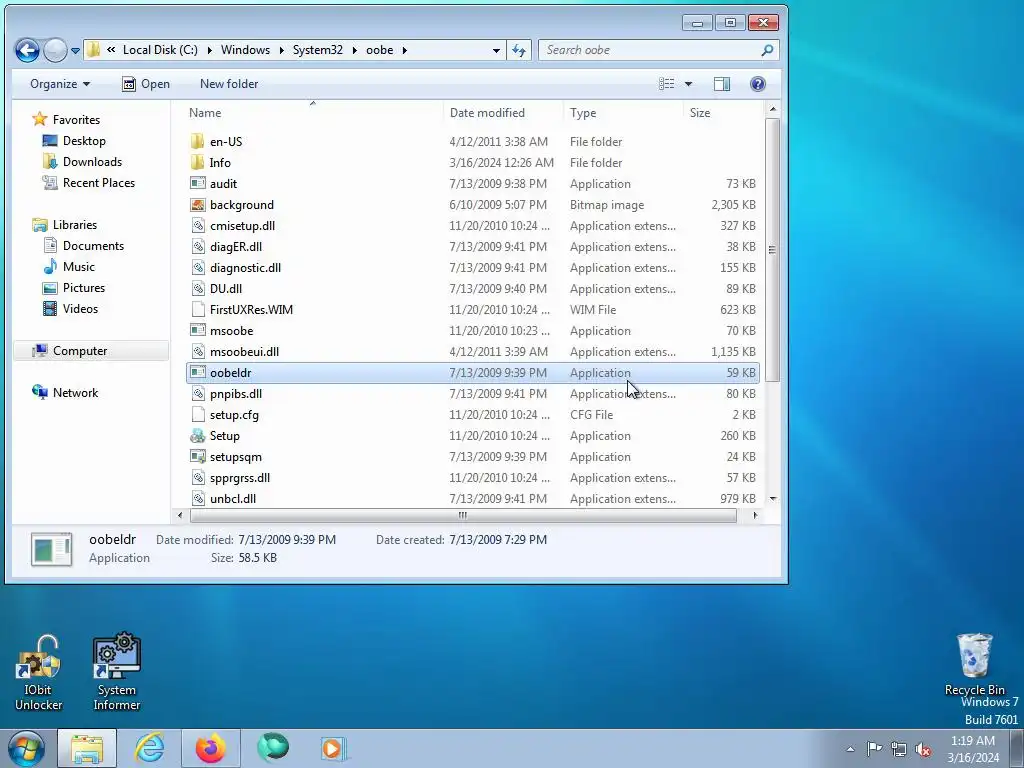Select the background bitmap icon
1024x768 pixels.
tap(197, 204)
